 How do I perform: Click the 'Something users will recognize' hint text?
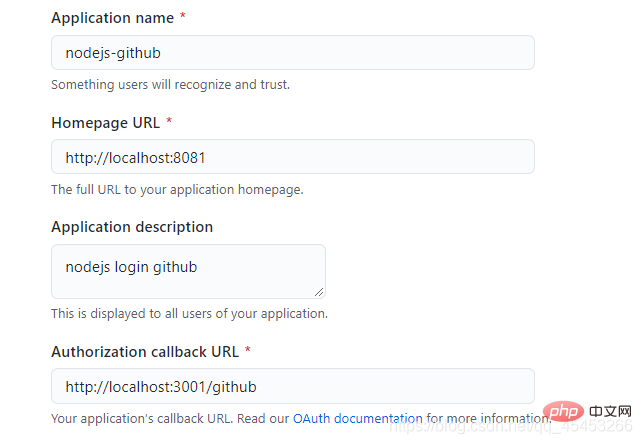point(170,85)
